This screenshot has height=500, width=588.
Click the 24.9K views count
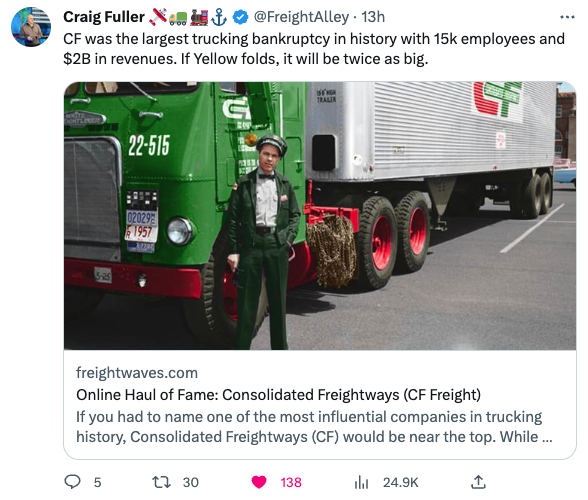[400, 482]
